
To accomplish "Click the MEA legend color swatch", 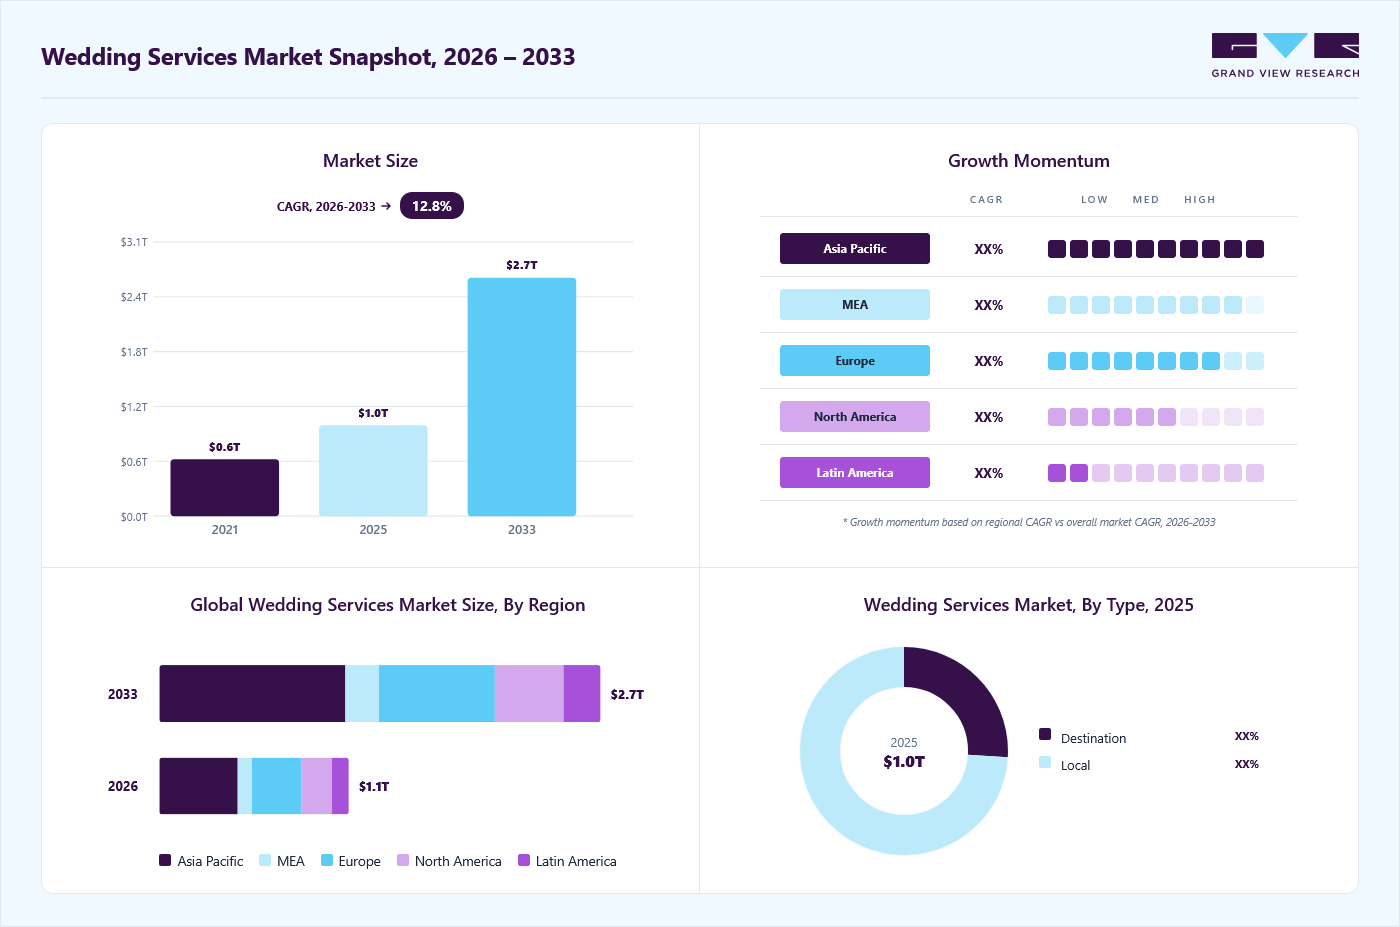I will click(265, 860).
